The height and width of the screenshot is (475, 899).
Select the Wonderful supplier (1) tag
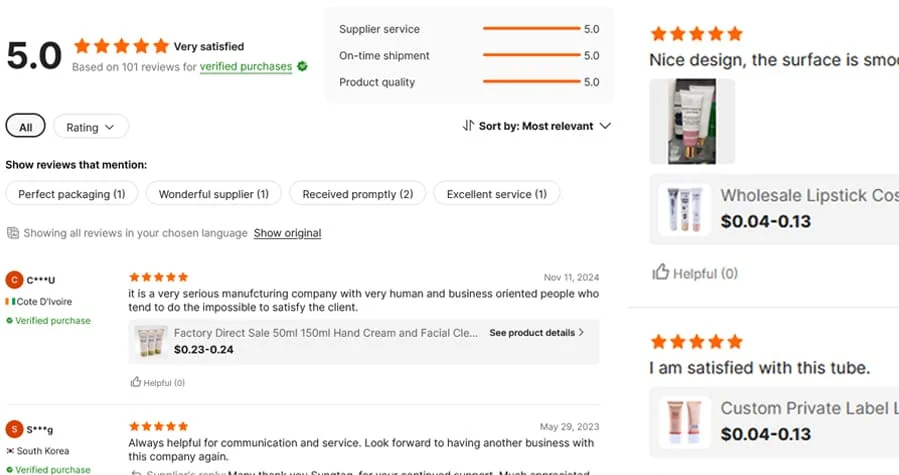coord(213,194)
